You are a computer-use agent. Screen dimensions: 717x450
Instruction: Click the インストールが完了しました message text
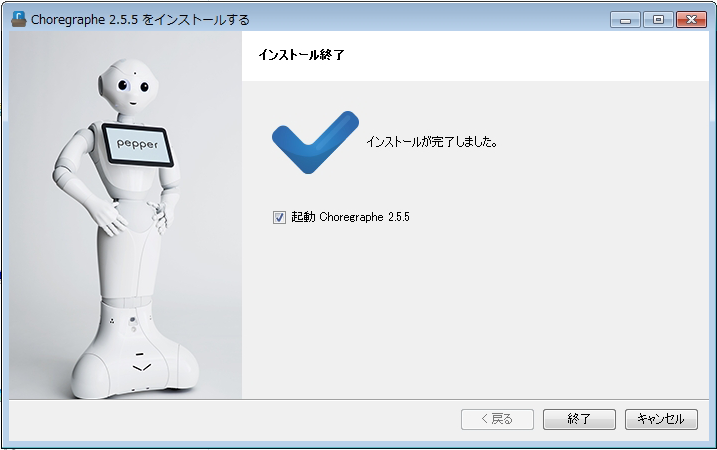click(431, 142)
